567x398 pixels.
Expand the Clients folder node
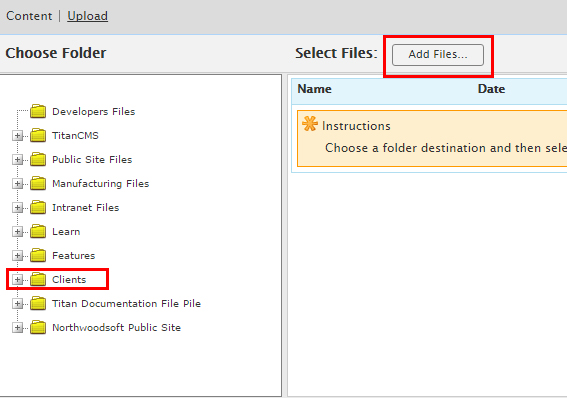click(x=17, y=279)
